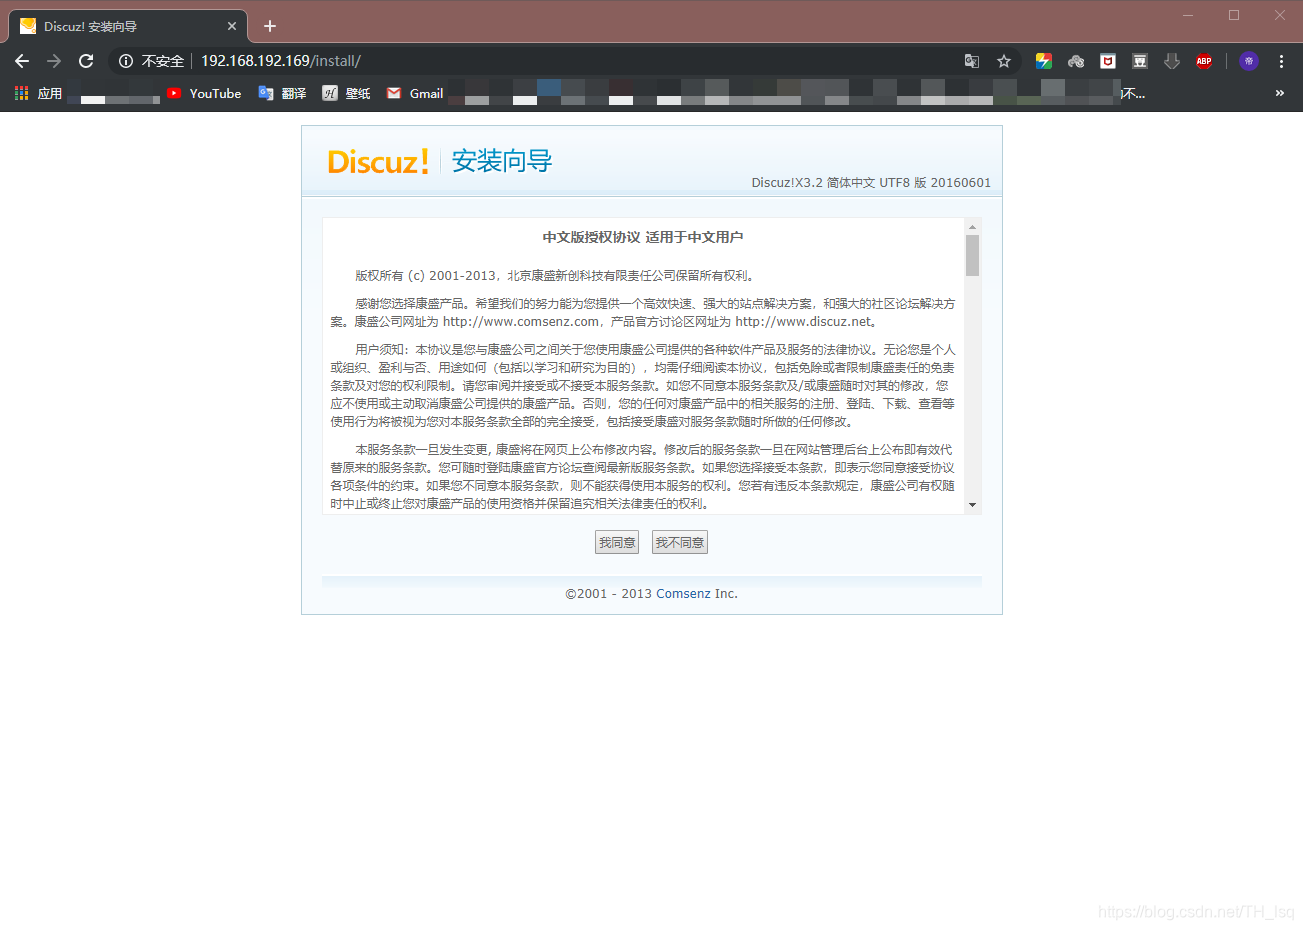The image size is (1303, 930).
Task: Click the 我同意 button
Action: tap(617, 542)
